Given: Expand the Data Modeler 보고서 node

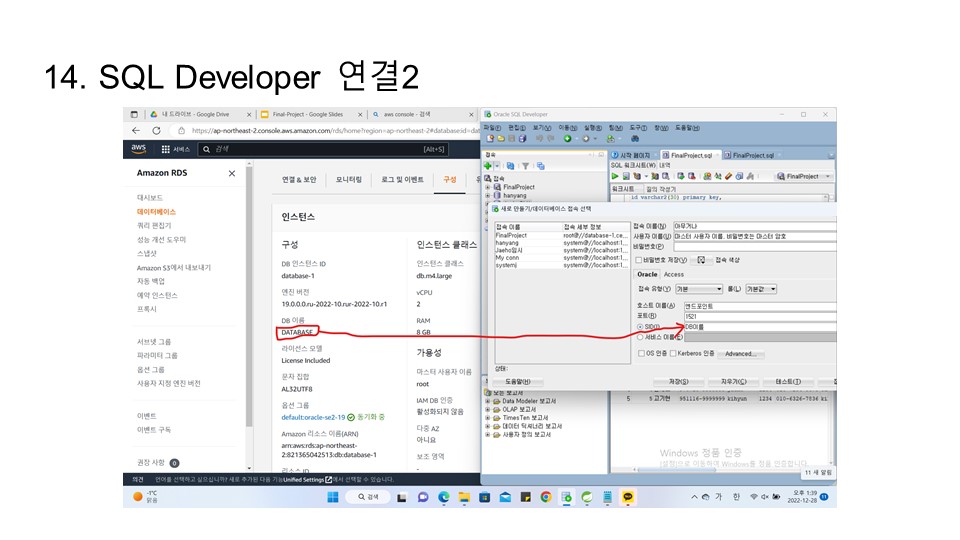Looking at the screenshot, I should pos(488,402).
